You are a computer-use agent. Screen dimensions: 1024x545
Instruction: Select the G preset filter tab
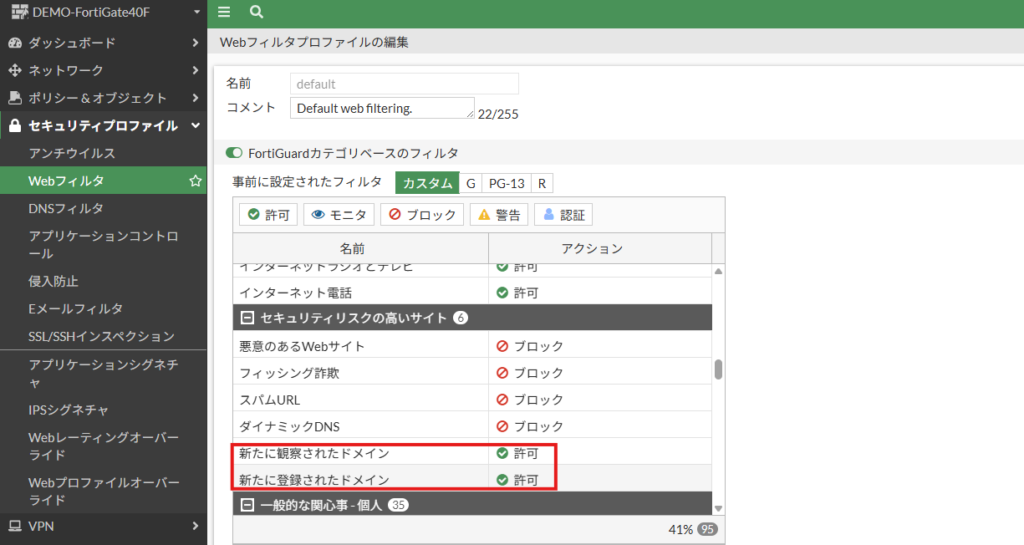[470, 183]
